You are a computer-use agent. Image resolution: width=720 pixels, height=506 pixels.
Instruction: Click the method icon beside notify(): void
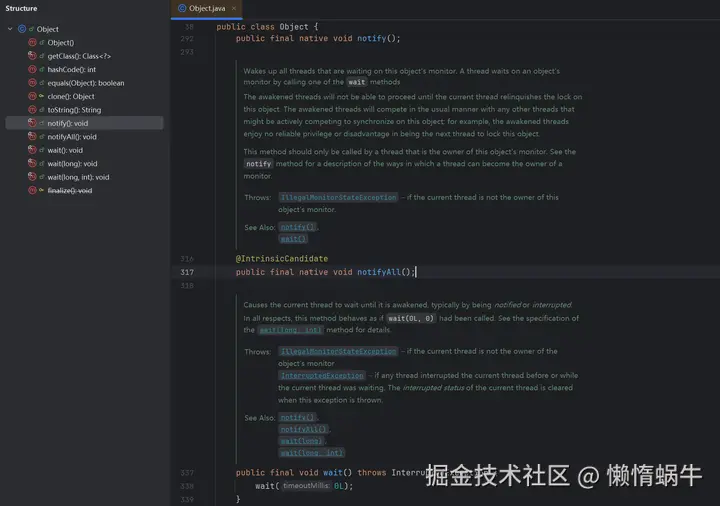pyautogui.click(x=32, y=123)
